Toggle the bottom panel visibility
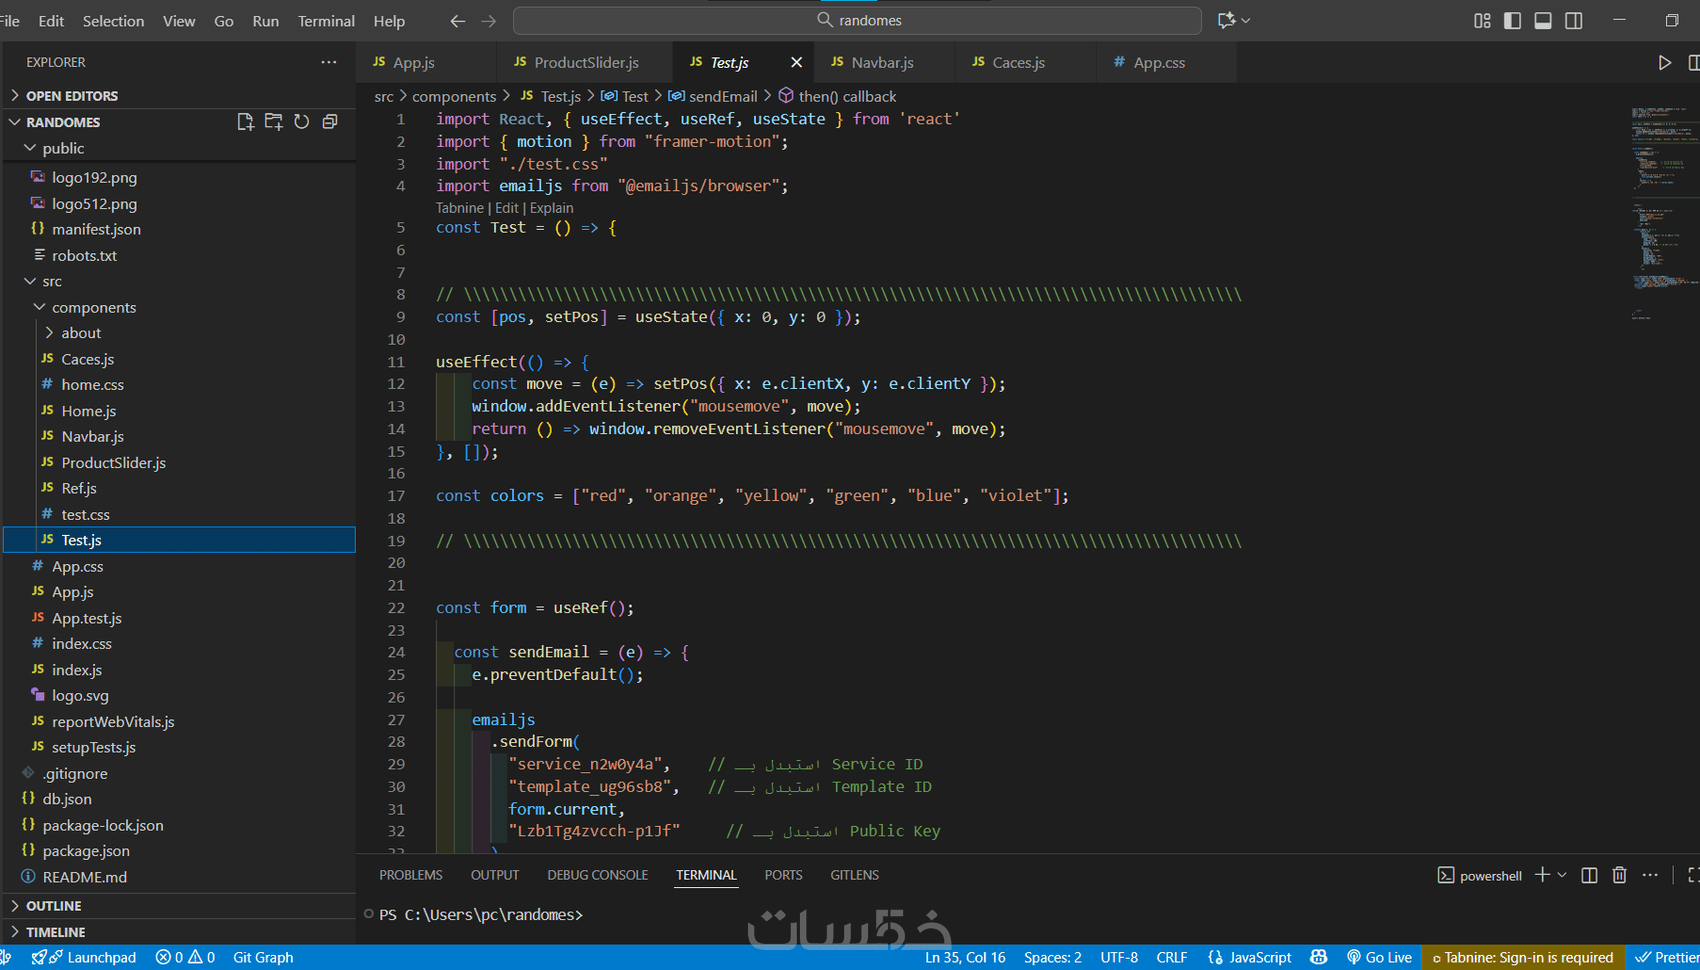The width and height of the screenshot is (1700, 970). point(1543,20)
